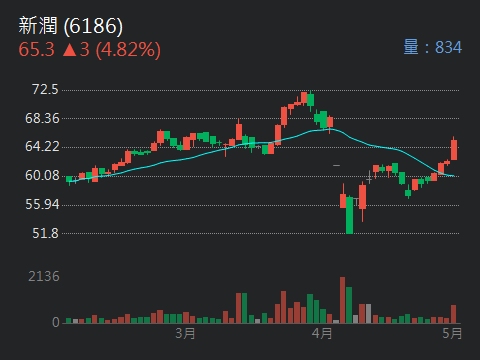Click the volume label 量：834
This screenshot has height=360, width=480.
click(x=432, y=47)
